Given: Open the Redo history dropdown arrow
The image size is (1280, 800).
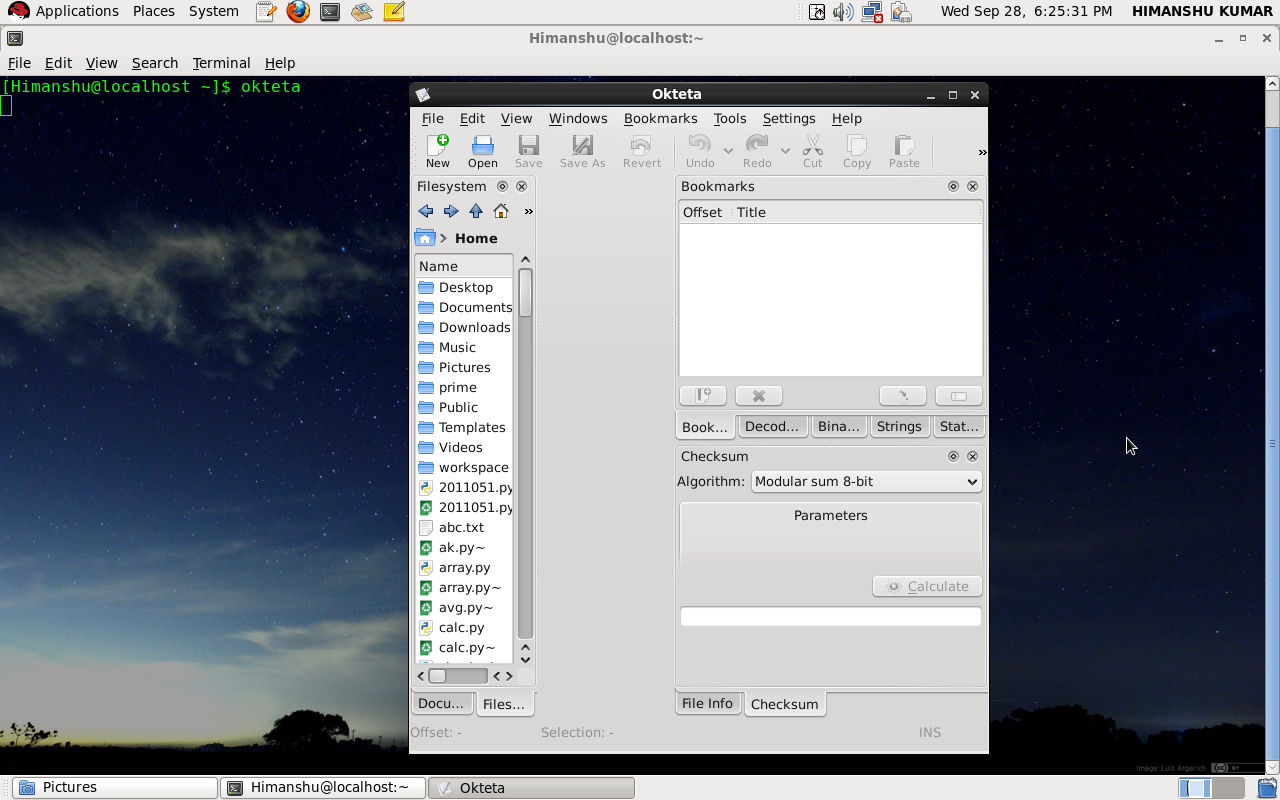Looking at the screenshot, I should (x=785, y=151).
